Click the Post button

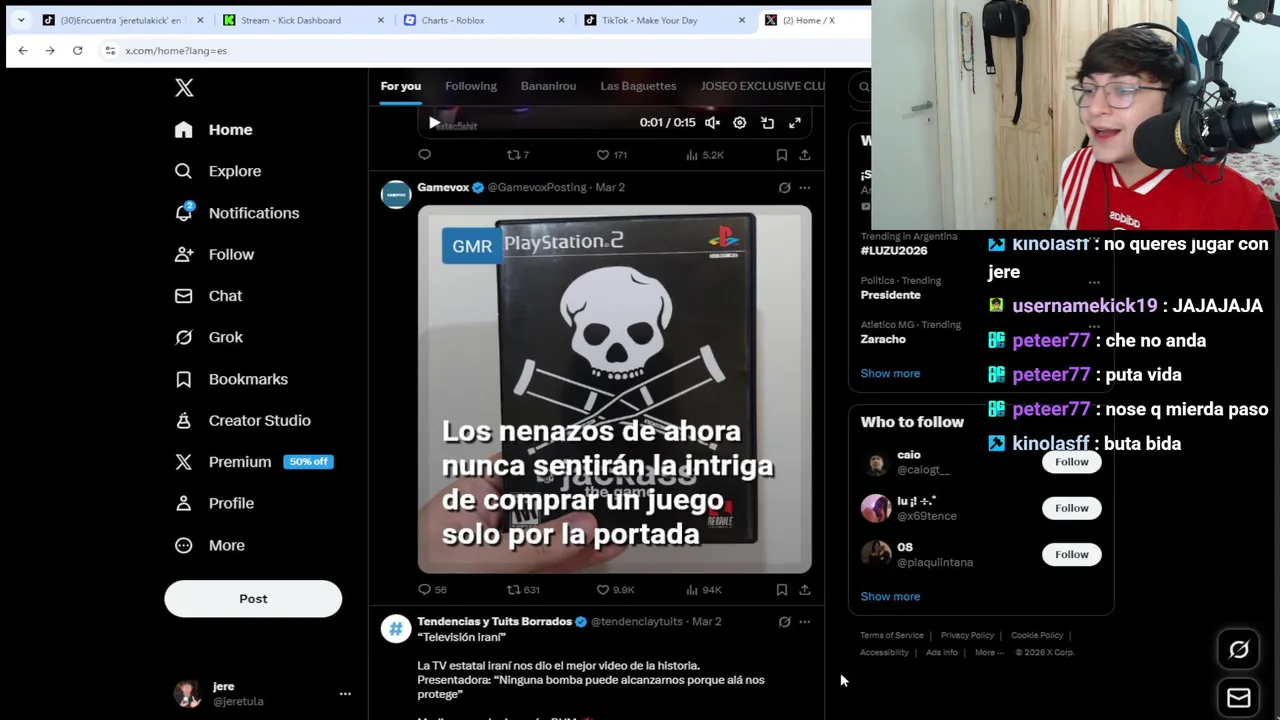[253, 598]
